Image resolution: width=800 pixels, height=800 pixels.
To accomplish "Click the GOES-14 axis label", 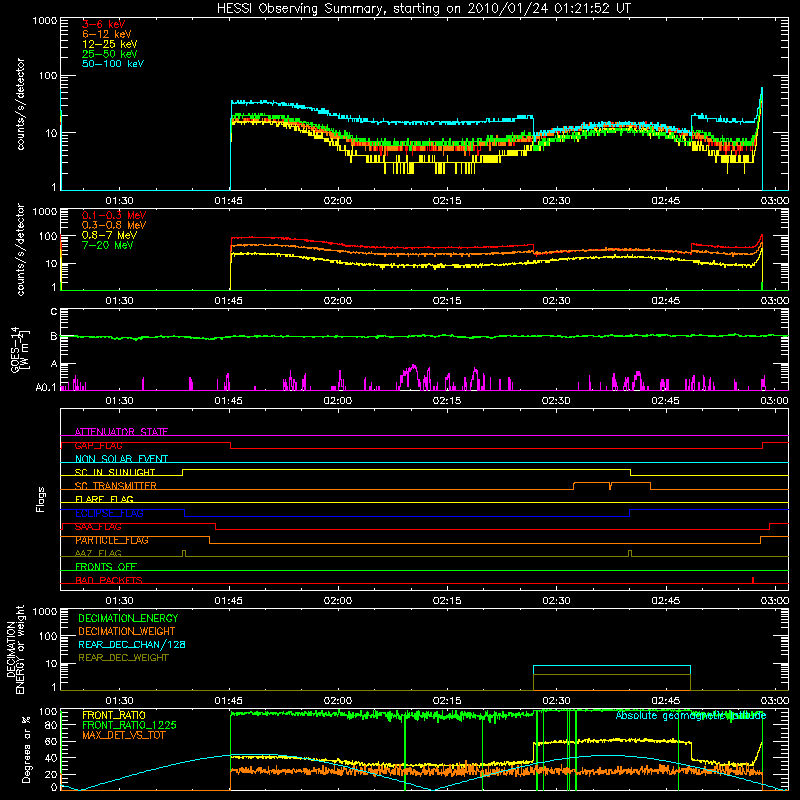I will (19, 349).
